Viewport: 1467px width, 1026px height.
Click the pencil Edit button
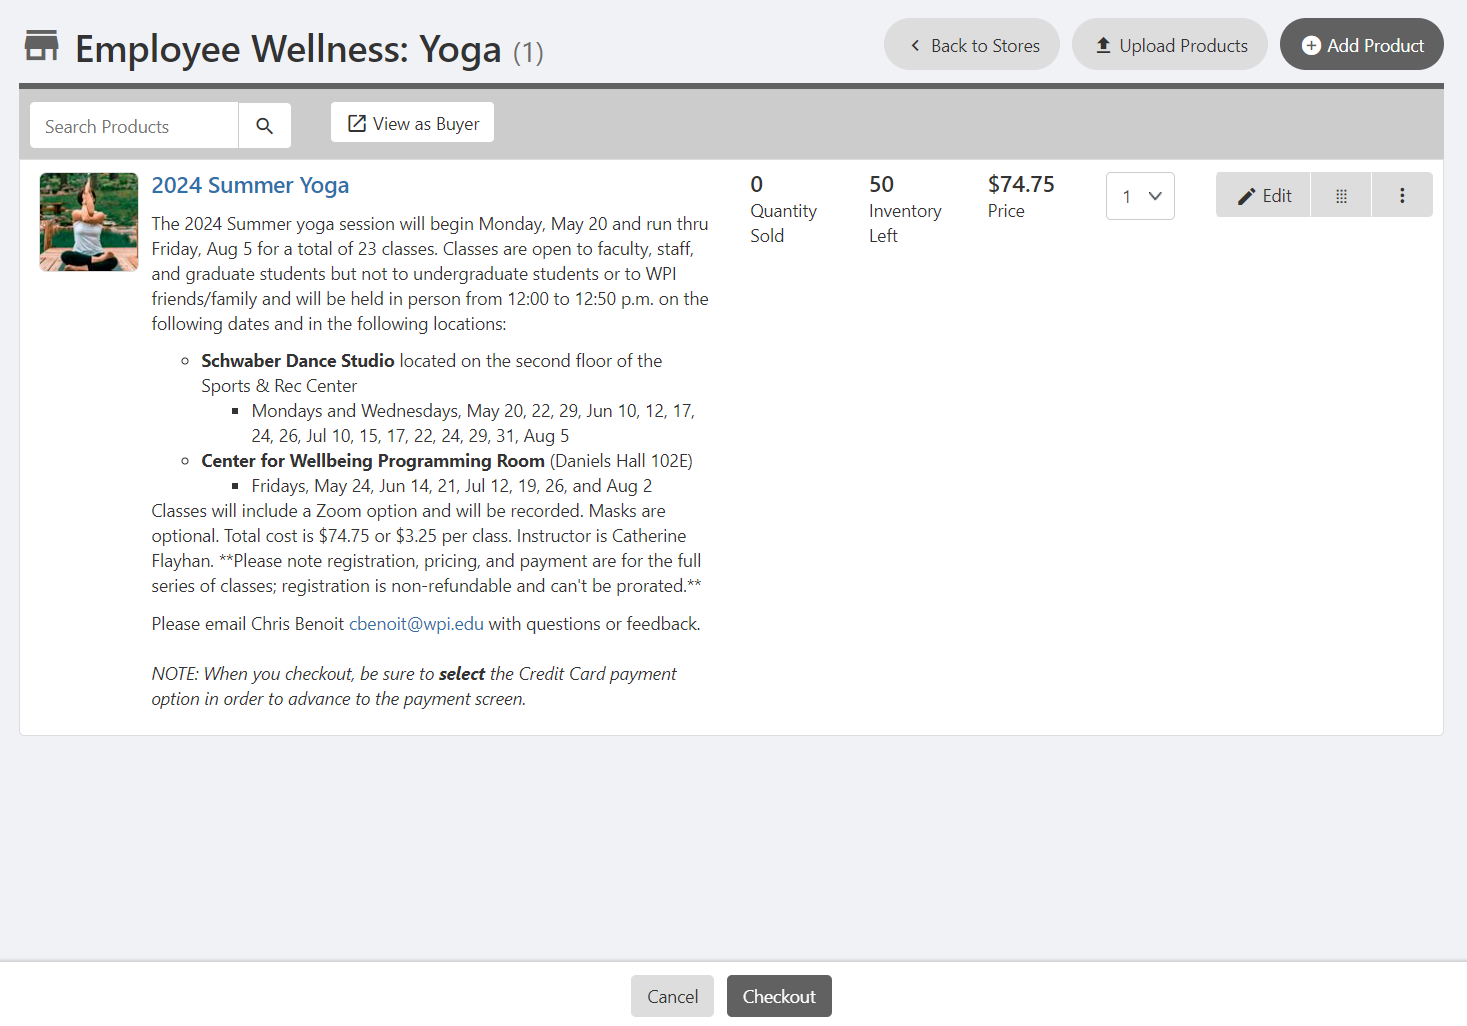click(1264, 196)
